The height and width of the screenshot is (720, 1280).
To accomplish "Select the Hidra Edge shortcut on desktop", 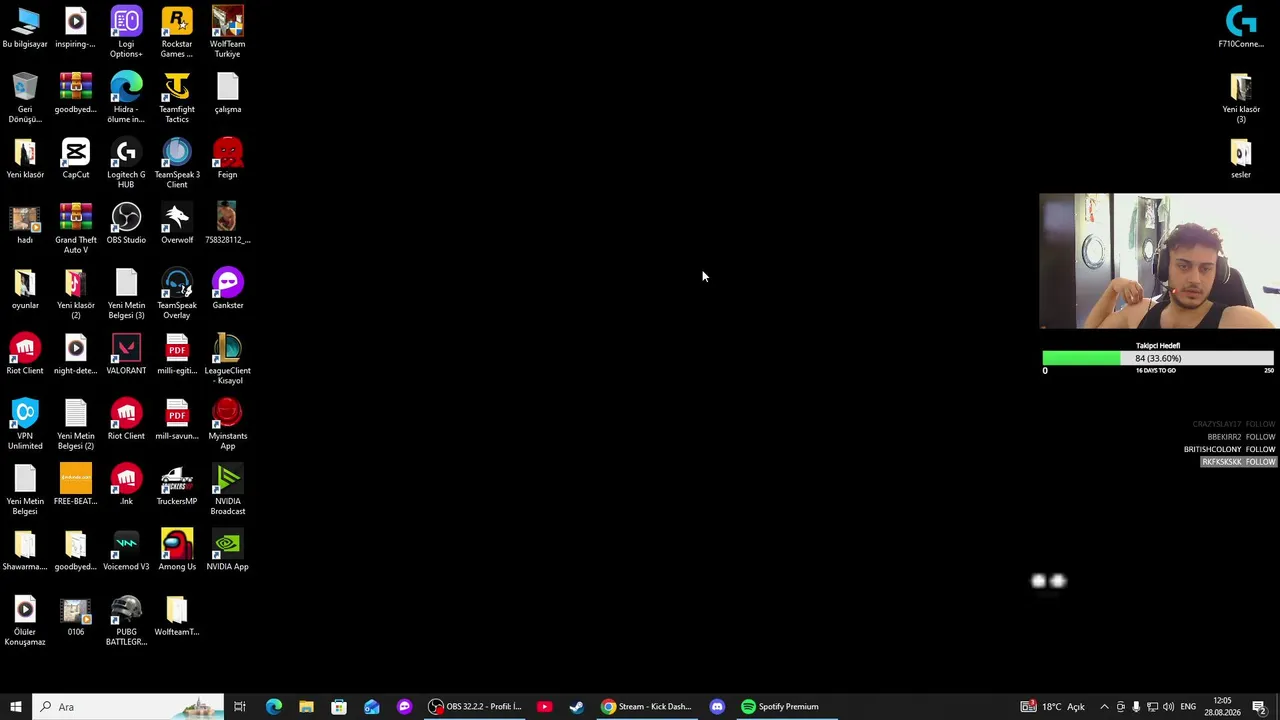I will tap(126, 98).
